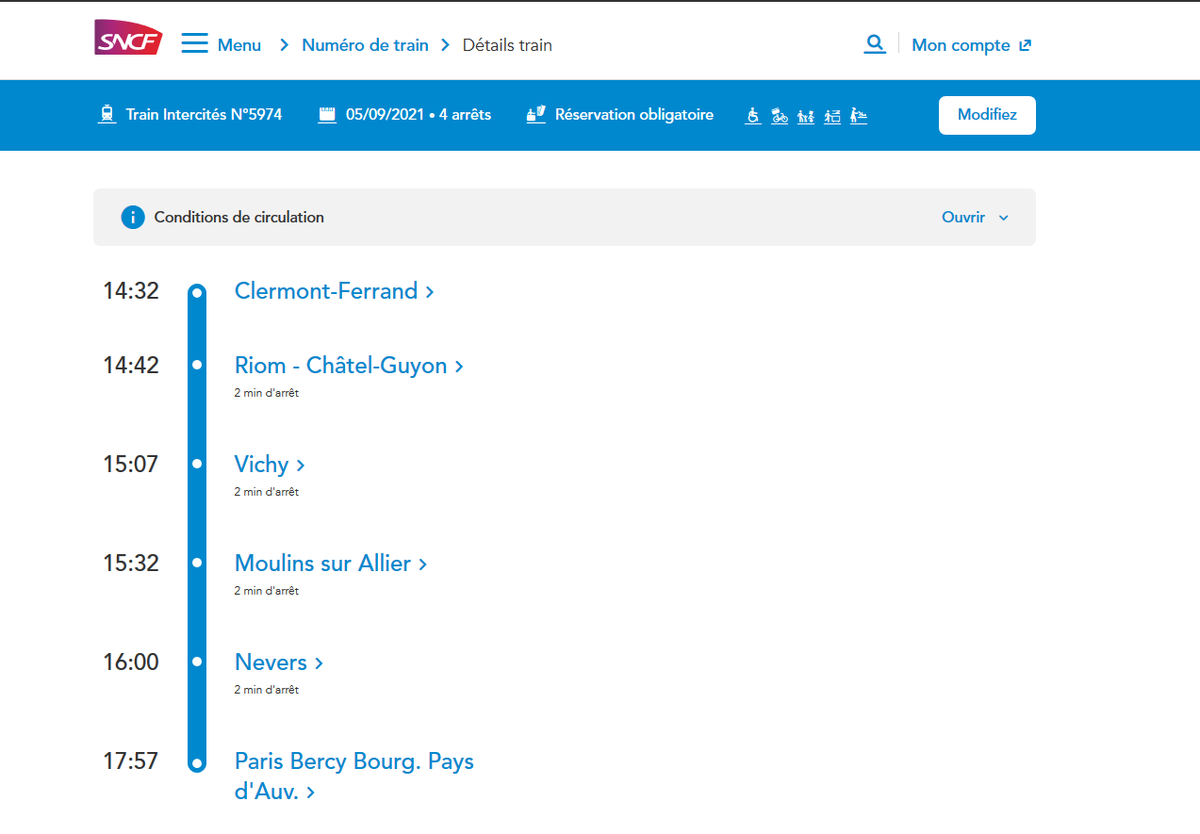Open the hamburger Menu
This screenshot has height=834, width=1200.
click(221, 45)
